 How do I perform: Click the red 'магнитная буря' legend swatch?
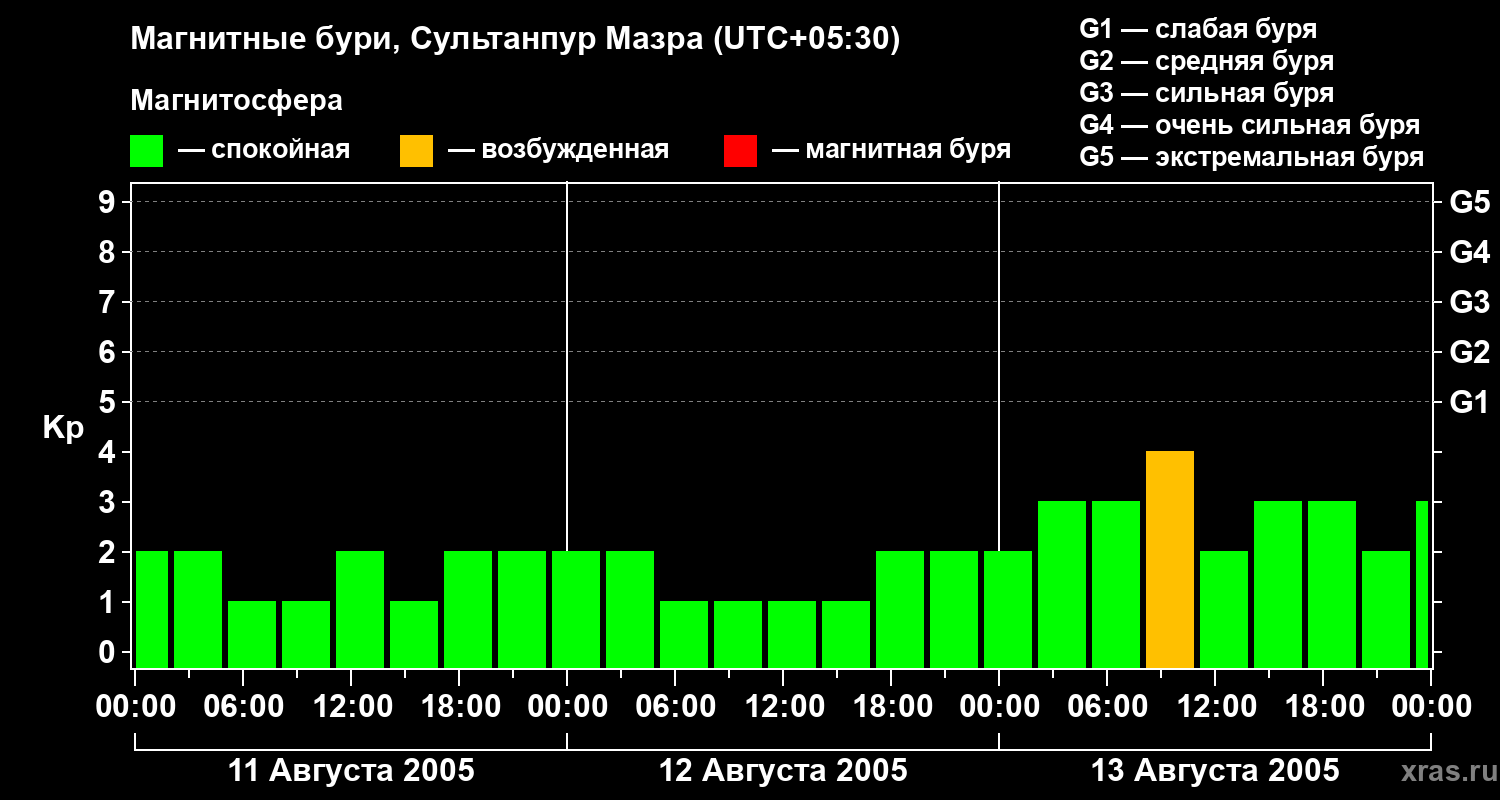[x=741, y=151]
